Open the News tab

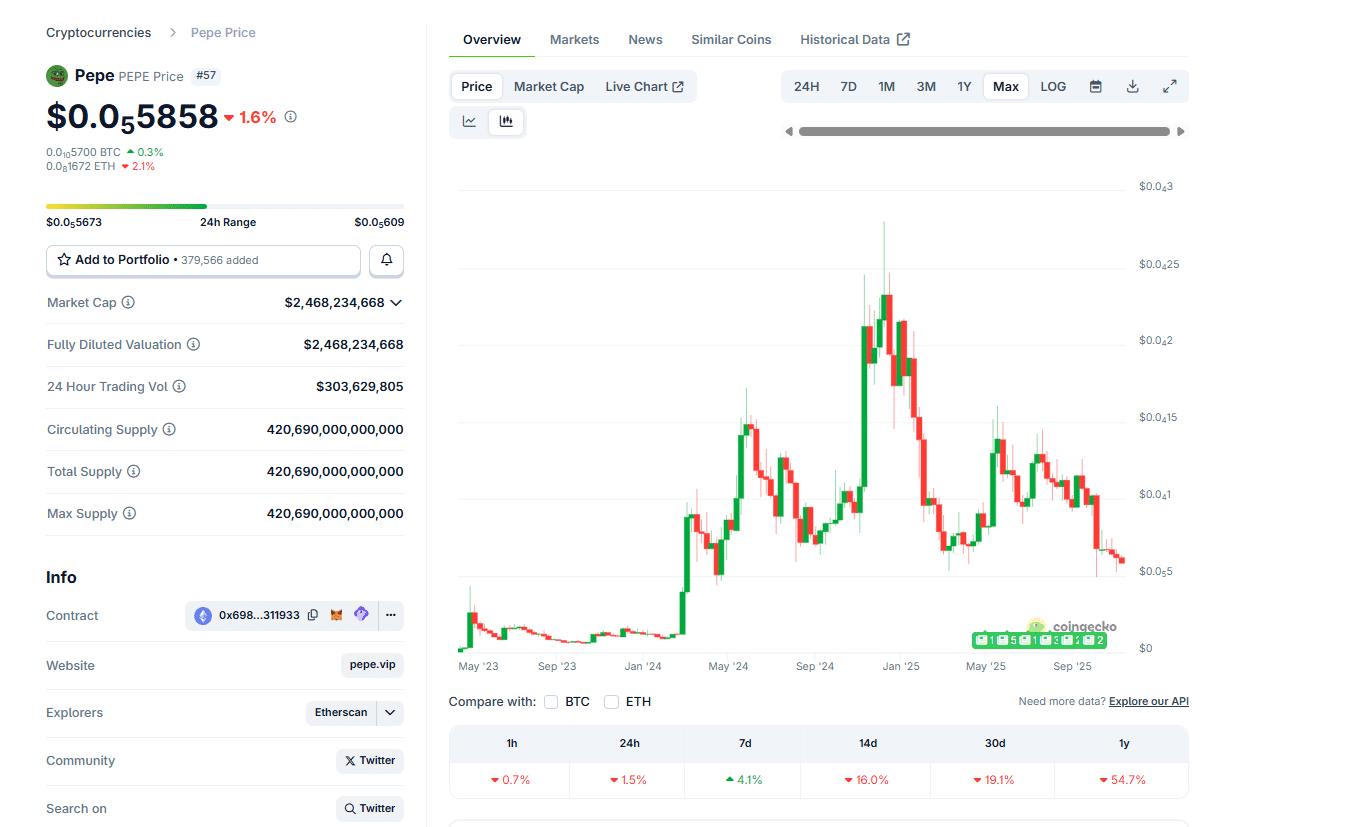645,39
